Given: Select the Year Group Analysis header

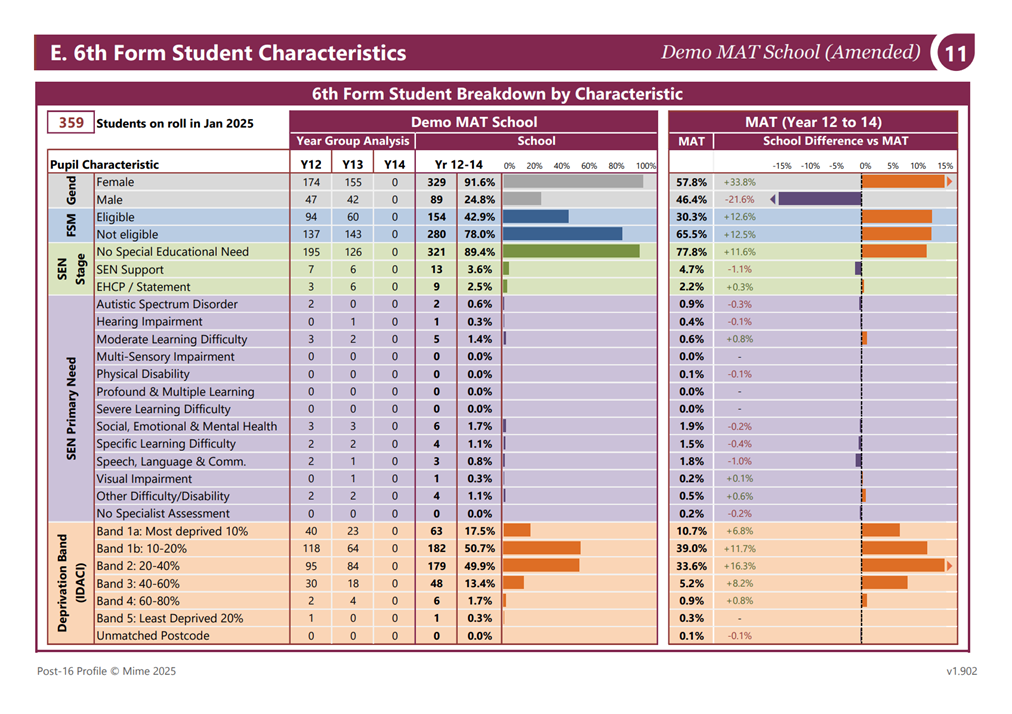Looking at the screenshot, I should pyautogui.click(x=352, y=141).
